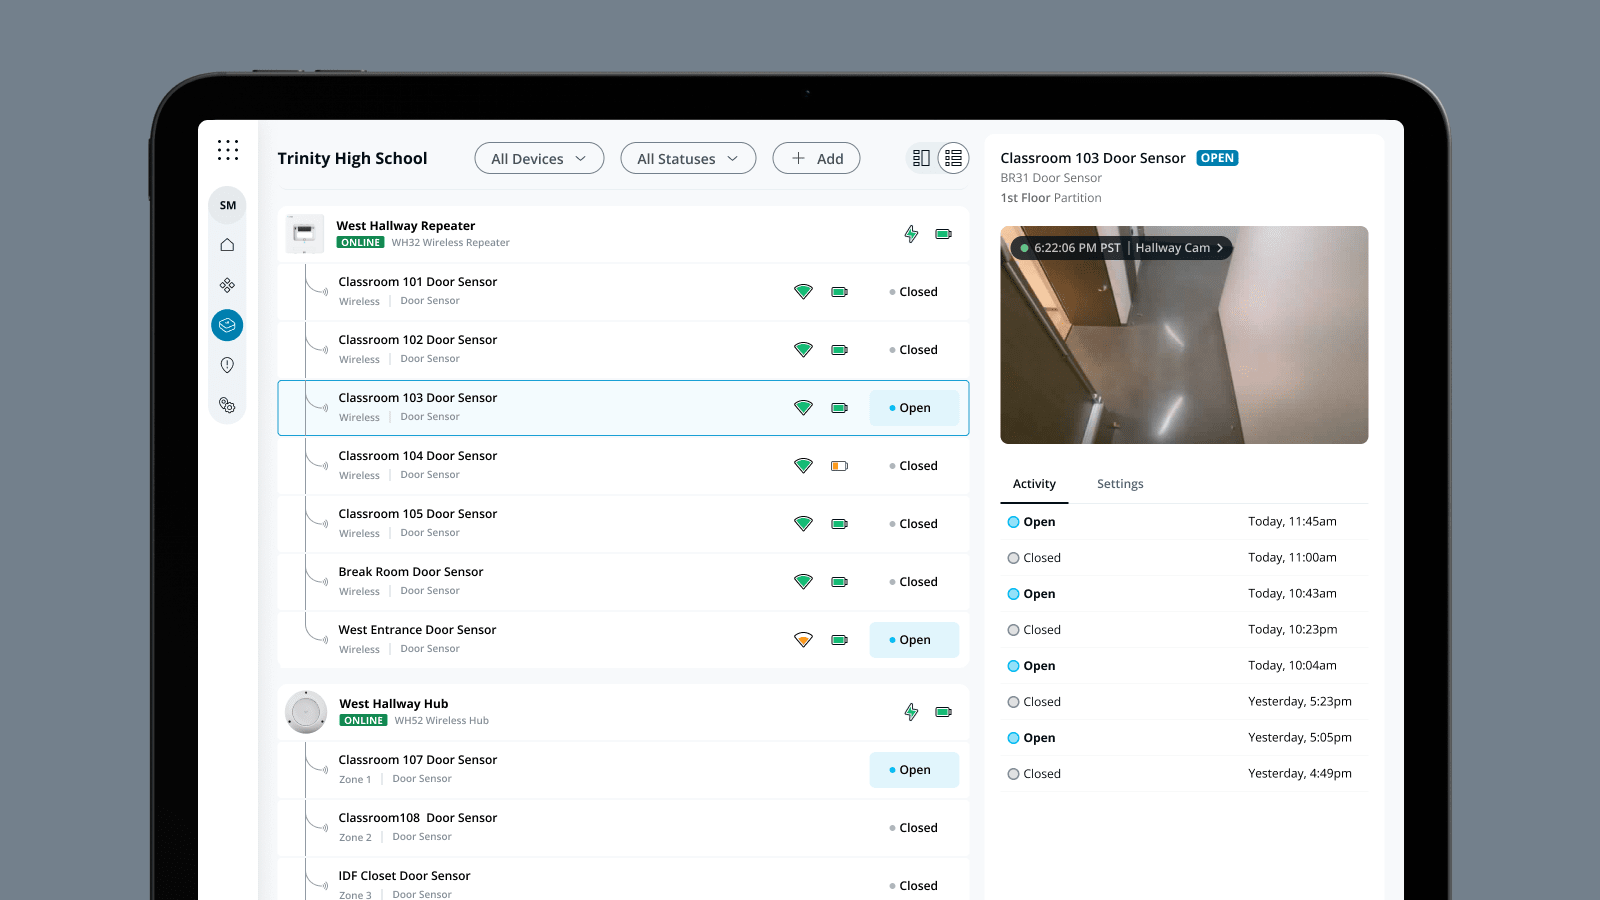
Task: Click Classroom 103 signal strength icon
Action: (x=803, y=408)
